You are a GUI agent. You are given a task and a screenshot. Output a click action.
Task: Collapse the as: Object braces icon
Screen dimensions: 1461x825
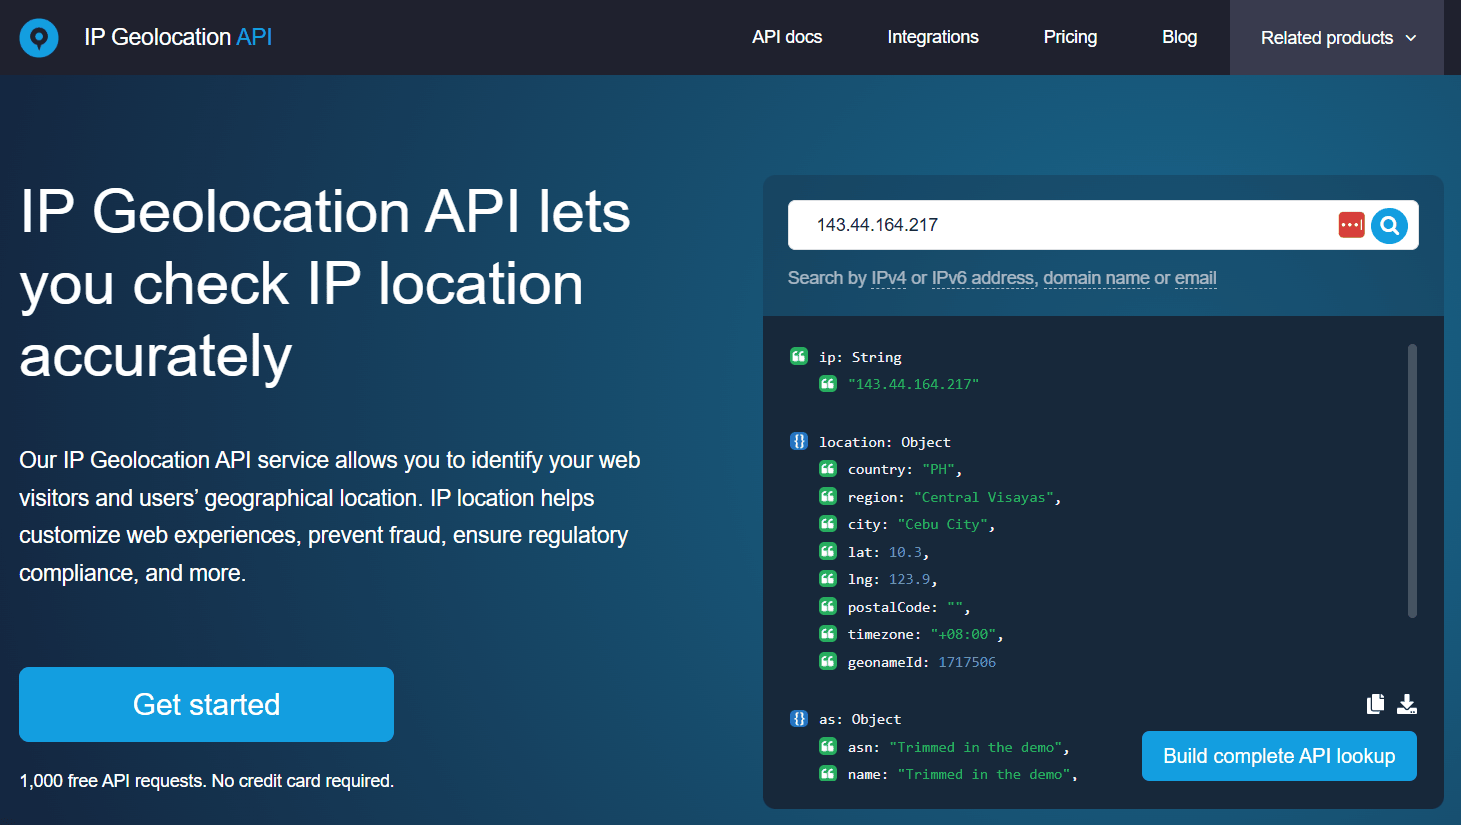tap(799, 718)
